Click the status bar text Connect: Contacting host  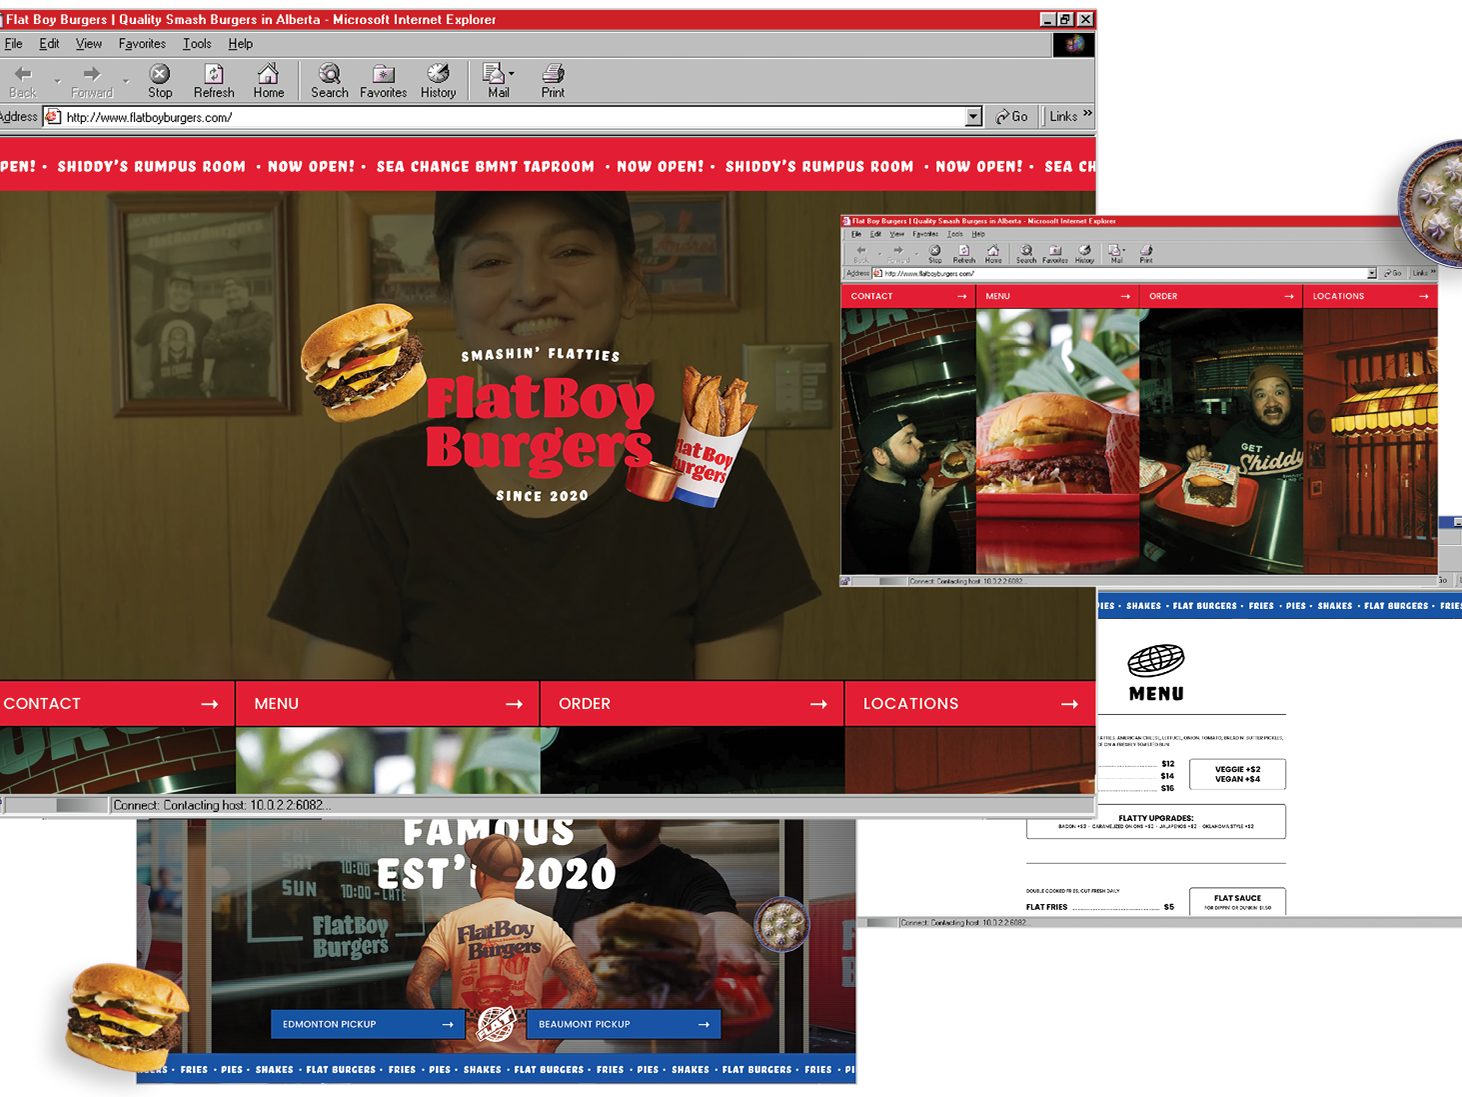[x=221, y=805]
